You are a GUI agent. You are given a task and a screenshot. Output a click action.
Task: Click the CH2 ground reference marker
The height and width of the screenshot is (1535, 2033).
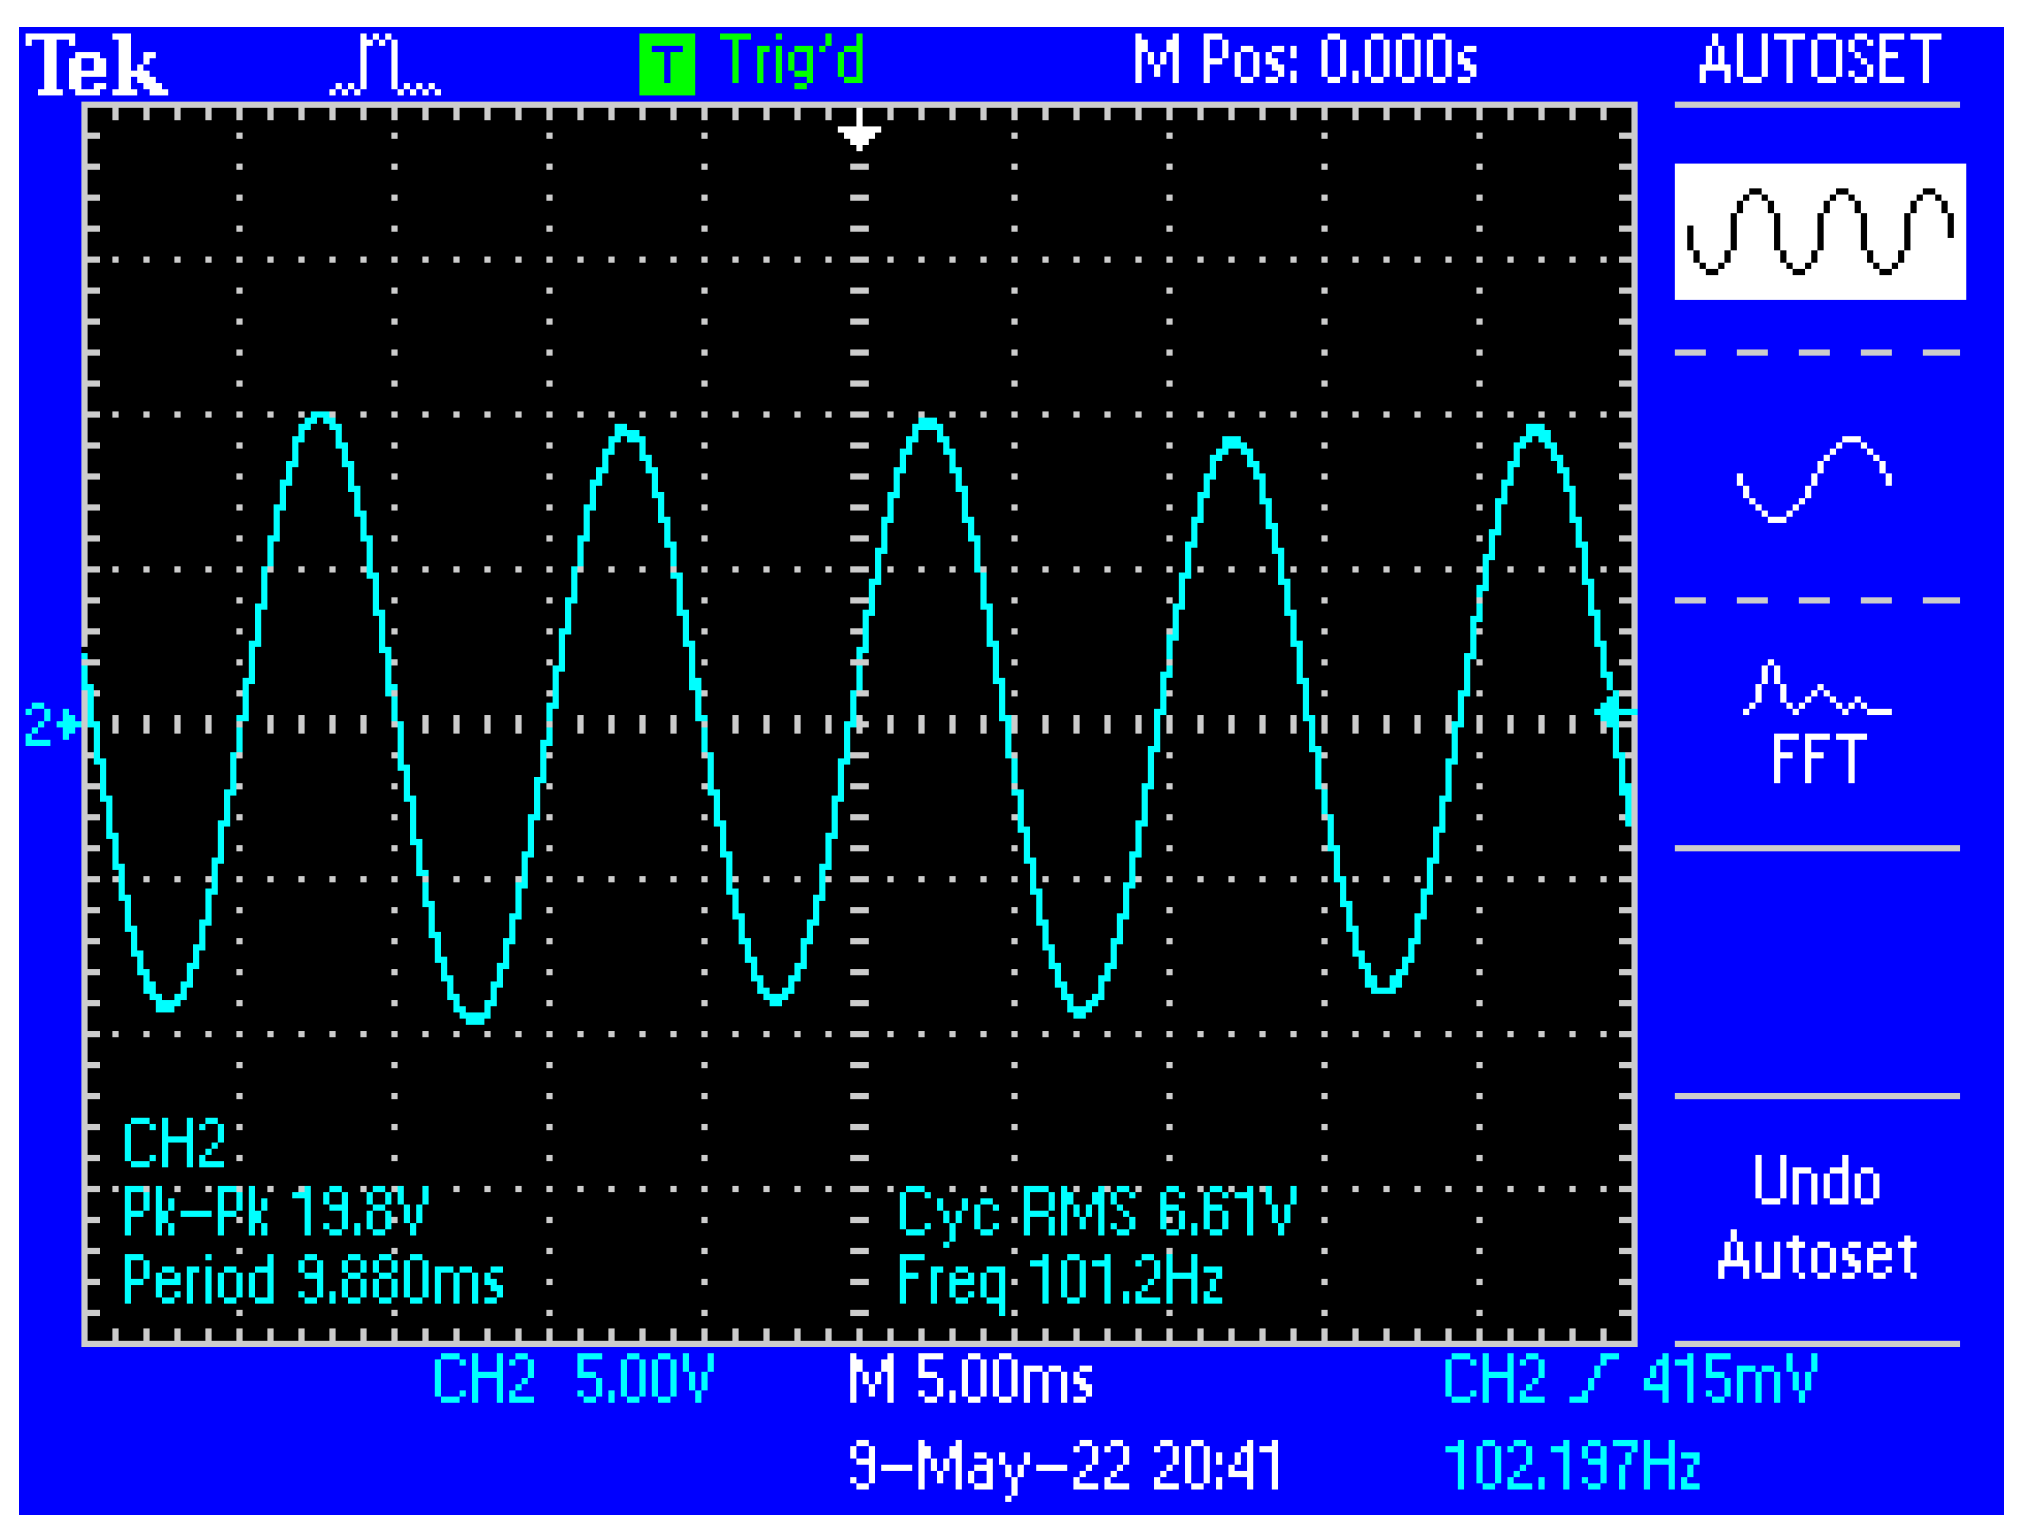click(x=52, y=724)
